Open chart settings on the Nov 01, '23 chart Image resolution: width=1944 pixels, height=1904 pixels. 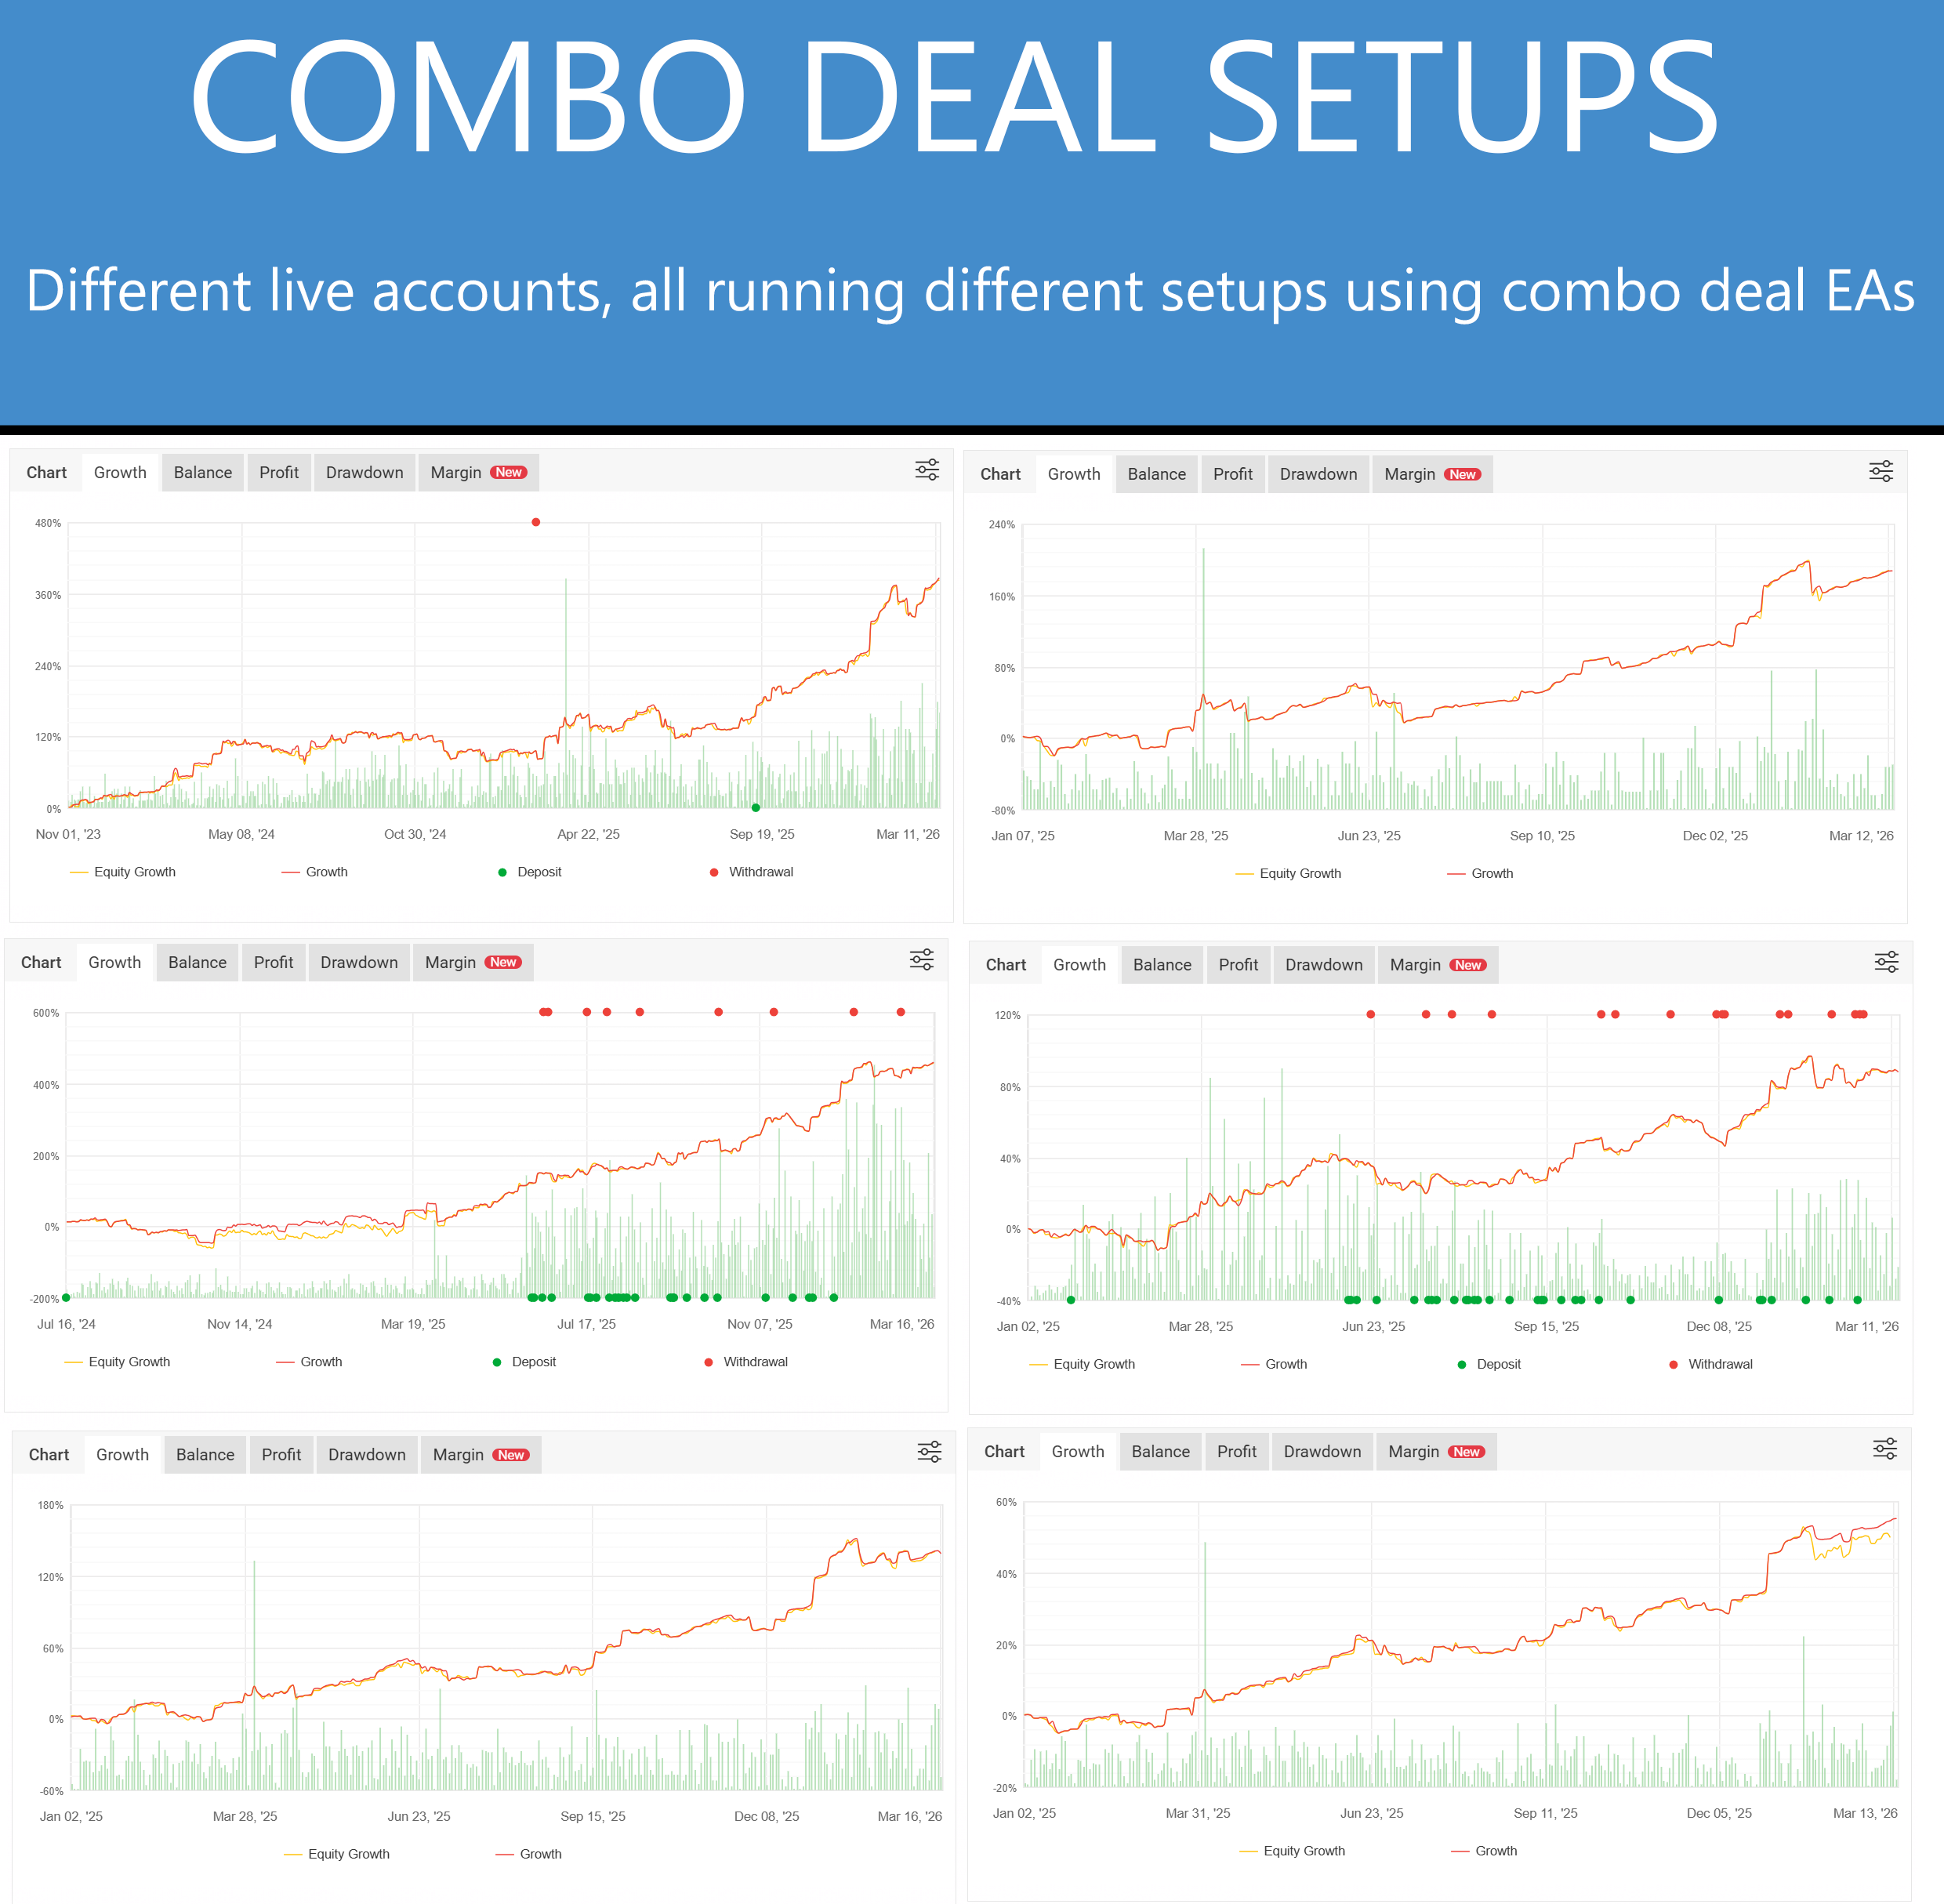click(x=927, y=470)
